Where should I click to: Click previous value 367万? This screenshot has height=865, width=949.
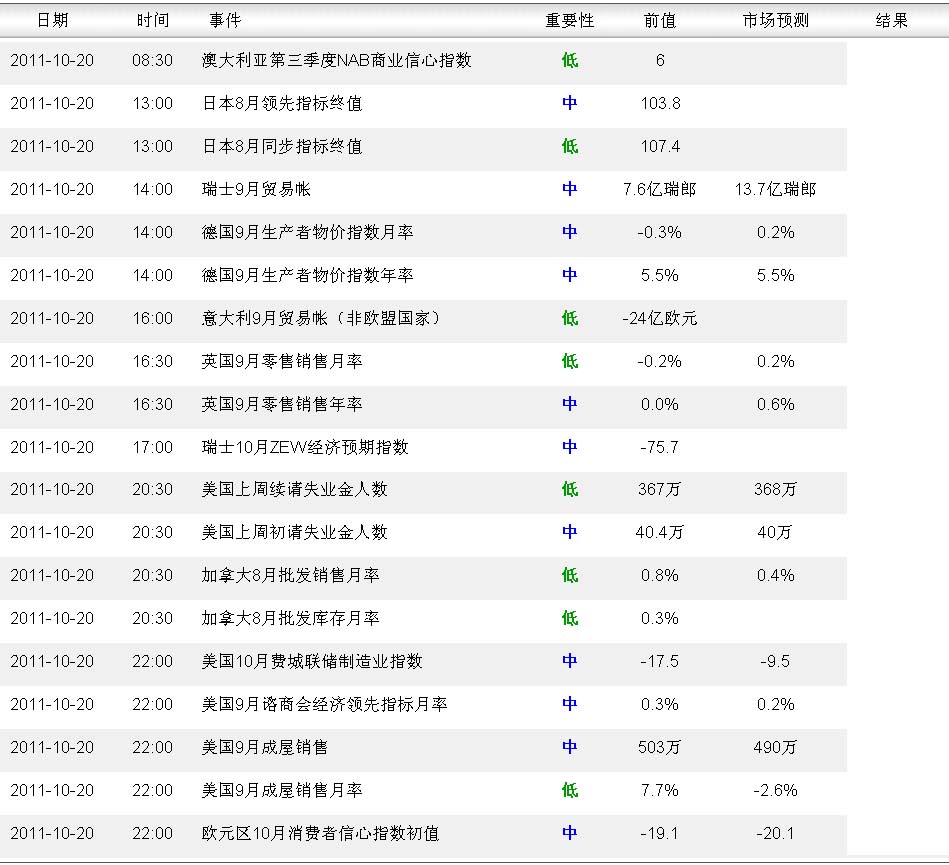[660, 489]
